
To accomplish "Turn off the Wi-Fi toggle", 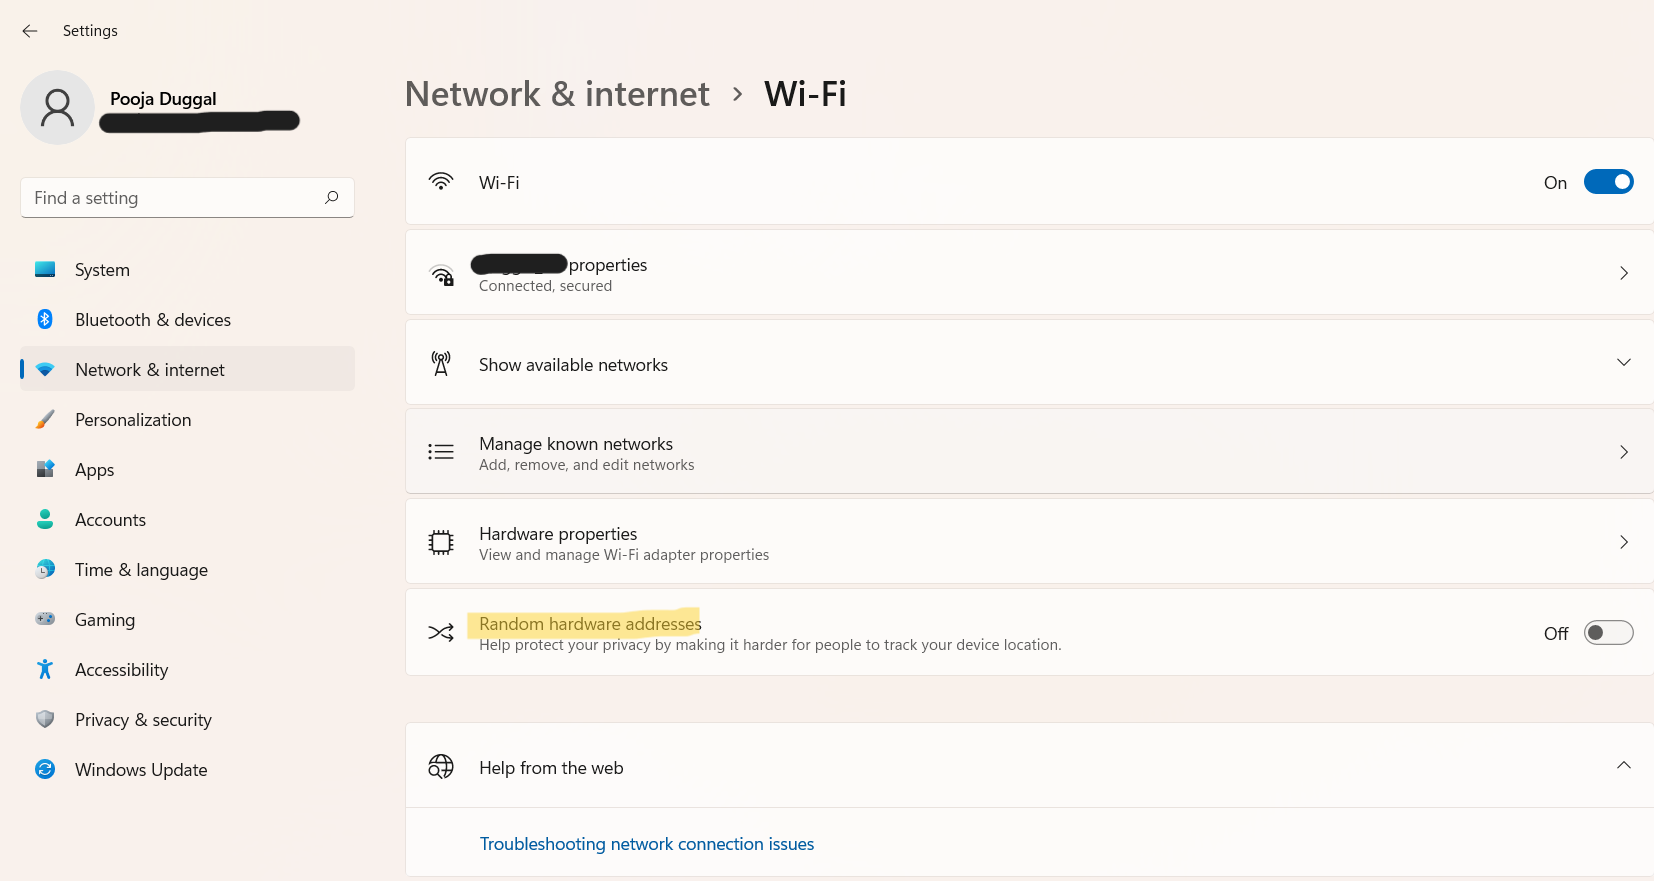I will click(1608, 182).
